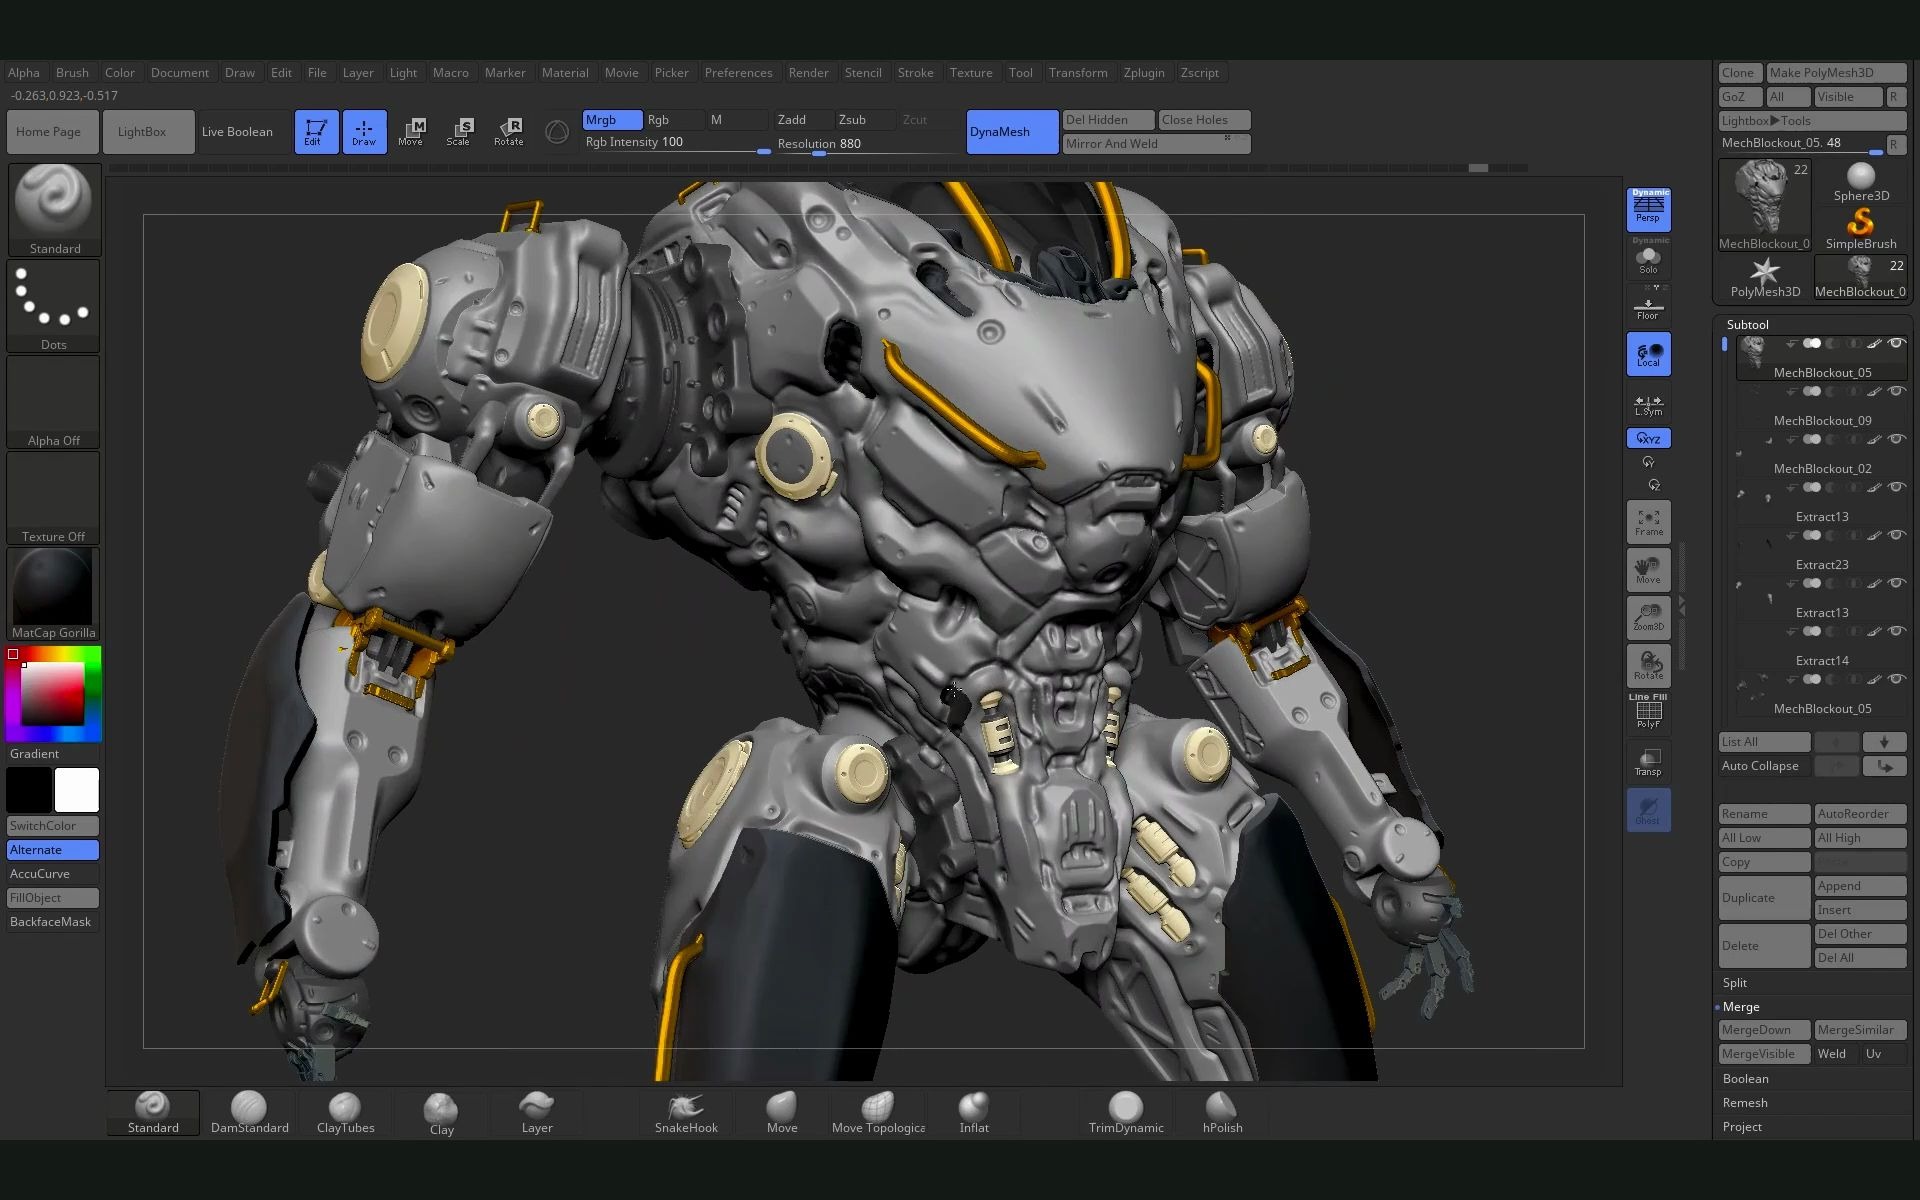Disable DynaMesh
Image resolution: width=1920 pixels, height=1200 pixels.
pyautogui.click(x=1011, y=131)
